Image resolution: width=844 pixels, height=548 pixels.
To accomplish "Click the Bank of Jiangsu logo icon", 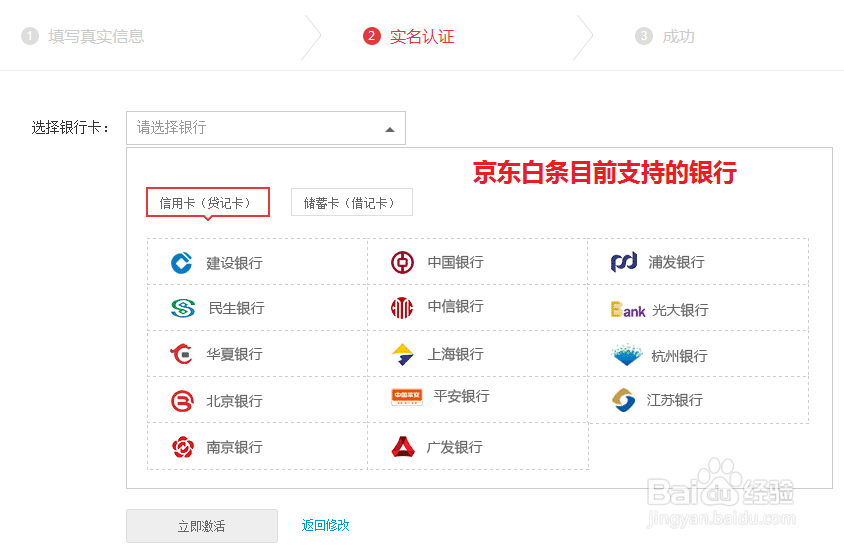I will (624, 400).
